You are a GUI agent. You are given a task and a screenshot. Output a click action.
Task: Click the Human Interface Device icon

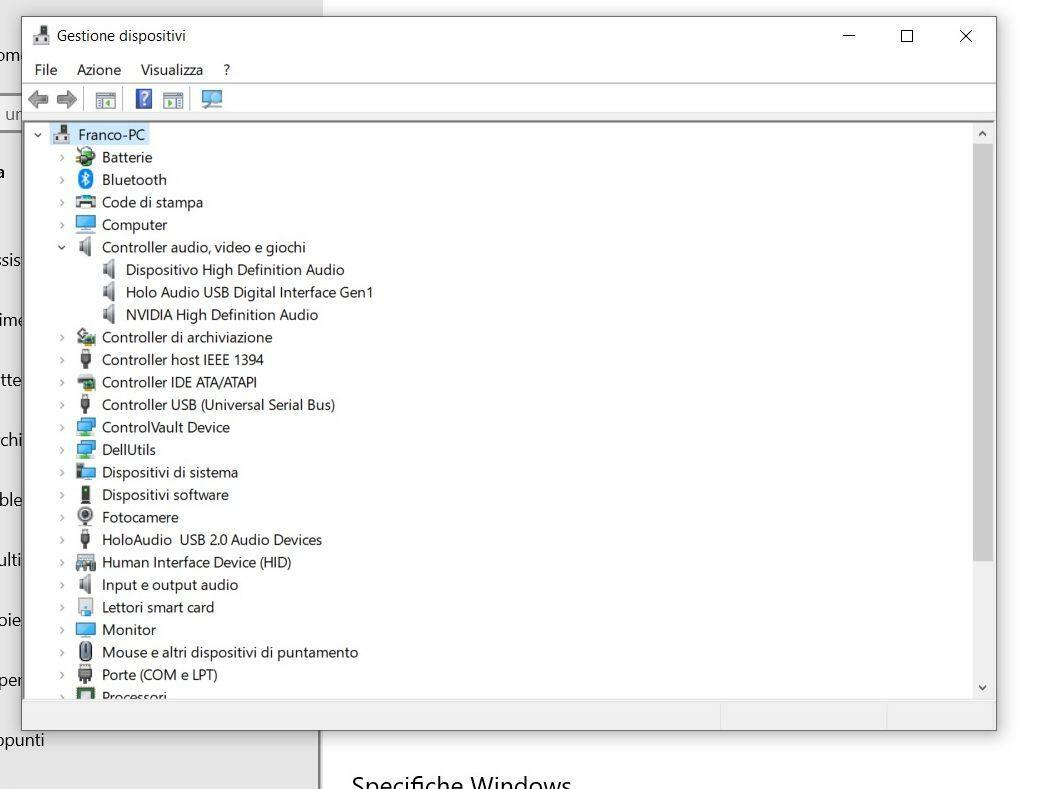tap(85, 562)
